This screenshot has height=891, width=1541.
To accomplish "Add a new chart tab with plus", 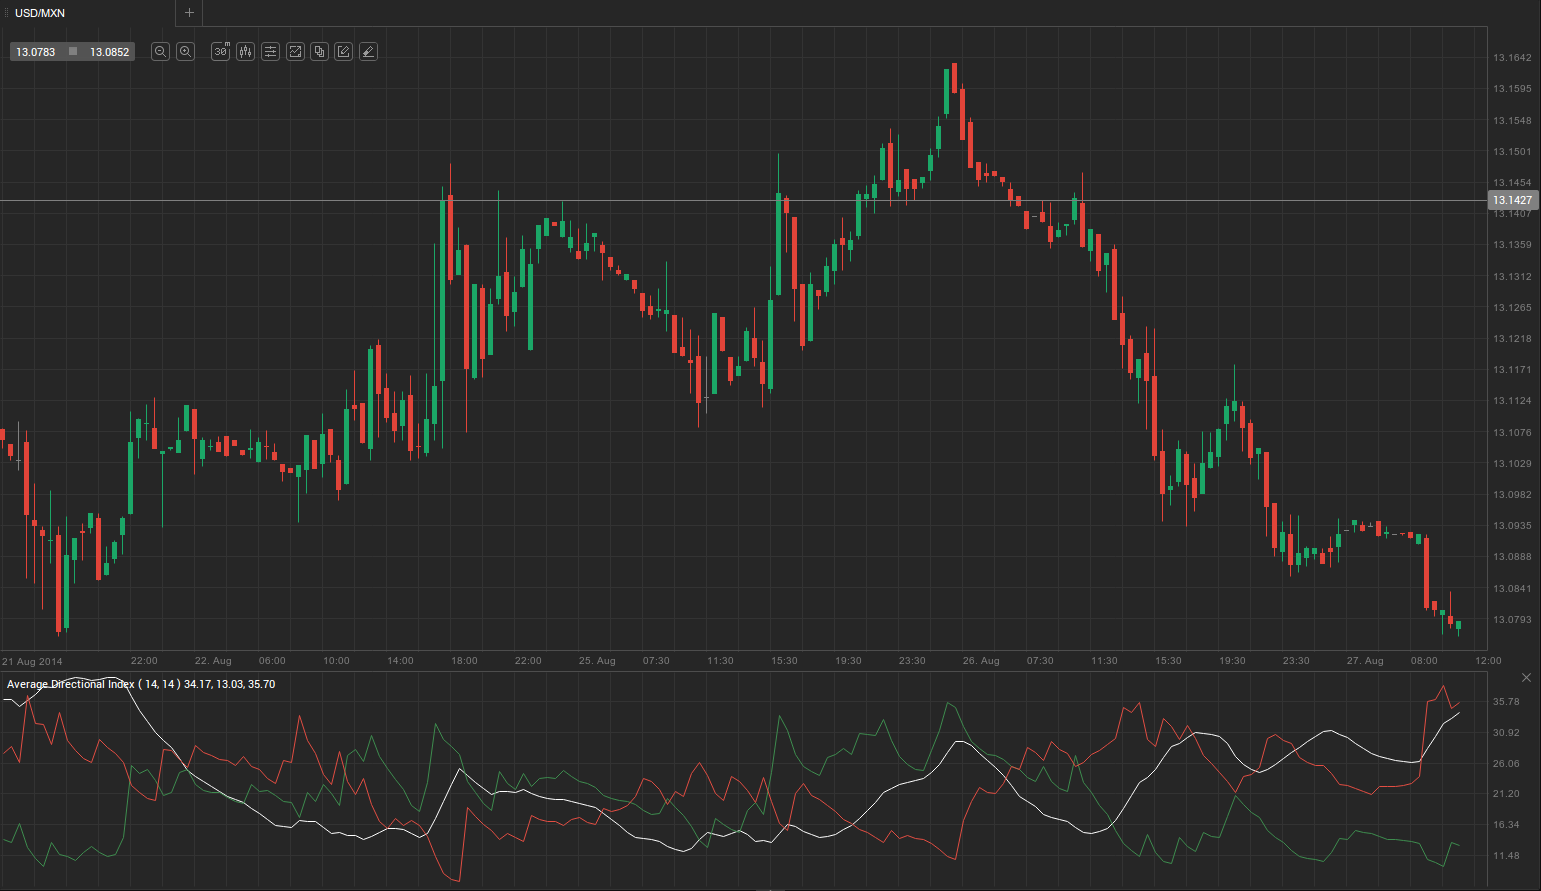I will [189, 13].
